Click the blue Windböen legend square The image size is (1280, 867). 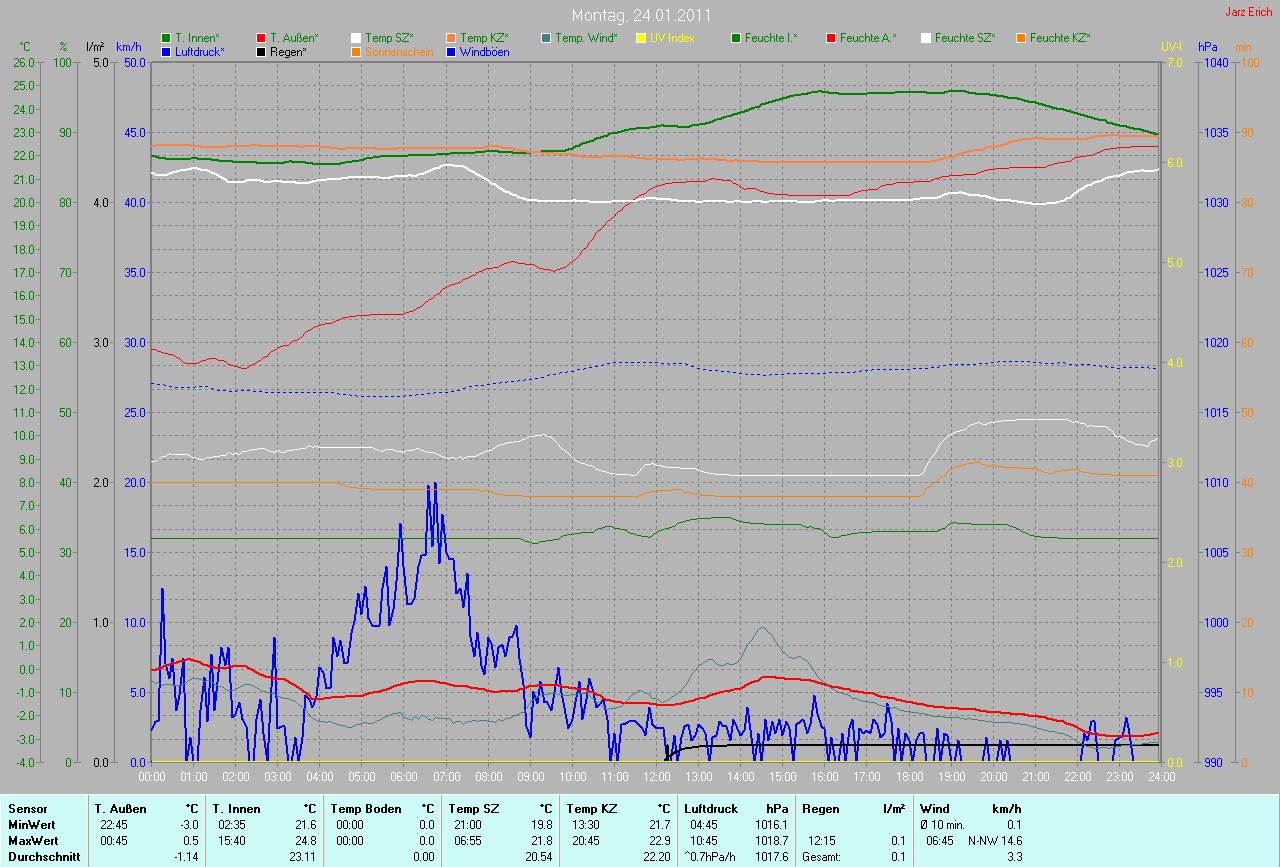point(451,51)
